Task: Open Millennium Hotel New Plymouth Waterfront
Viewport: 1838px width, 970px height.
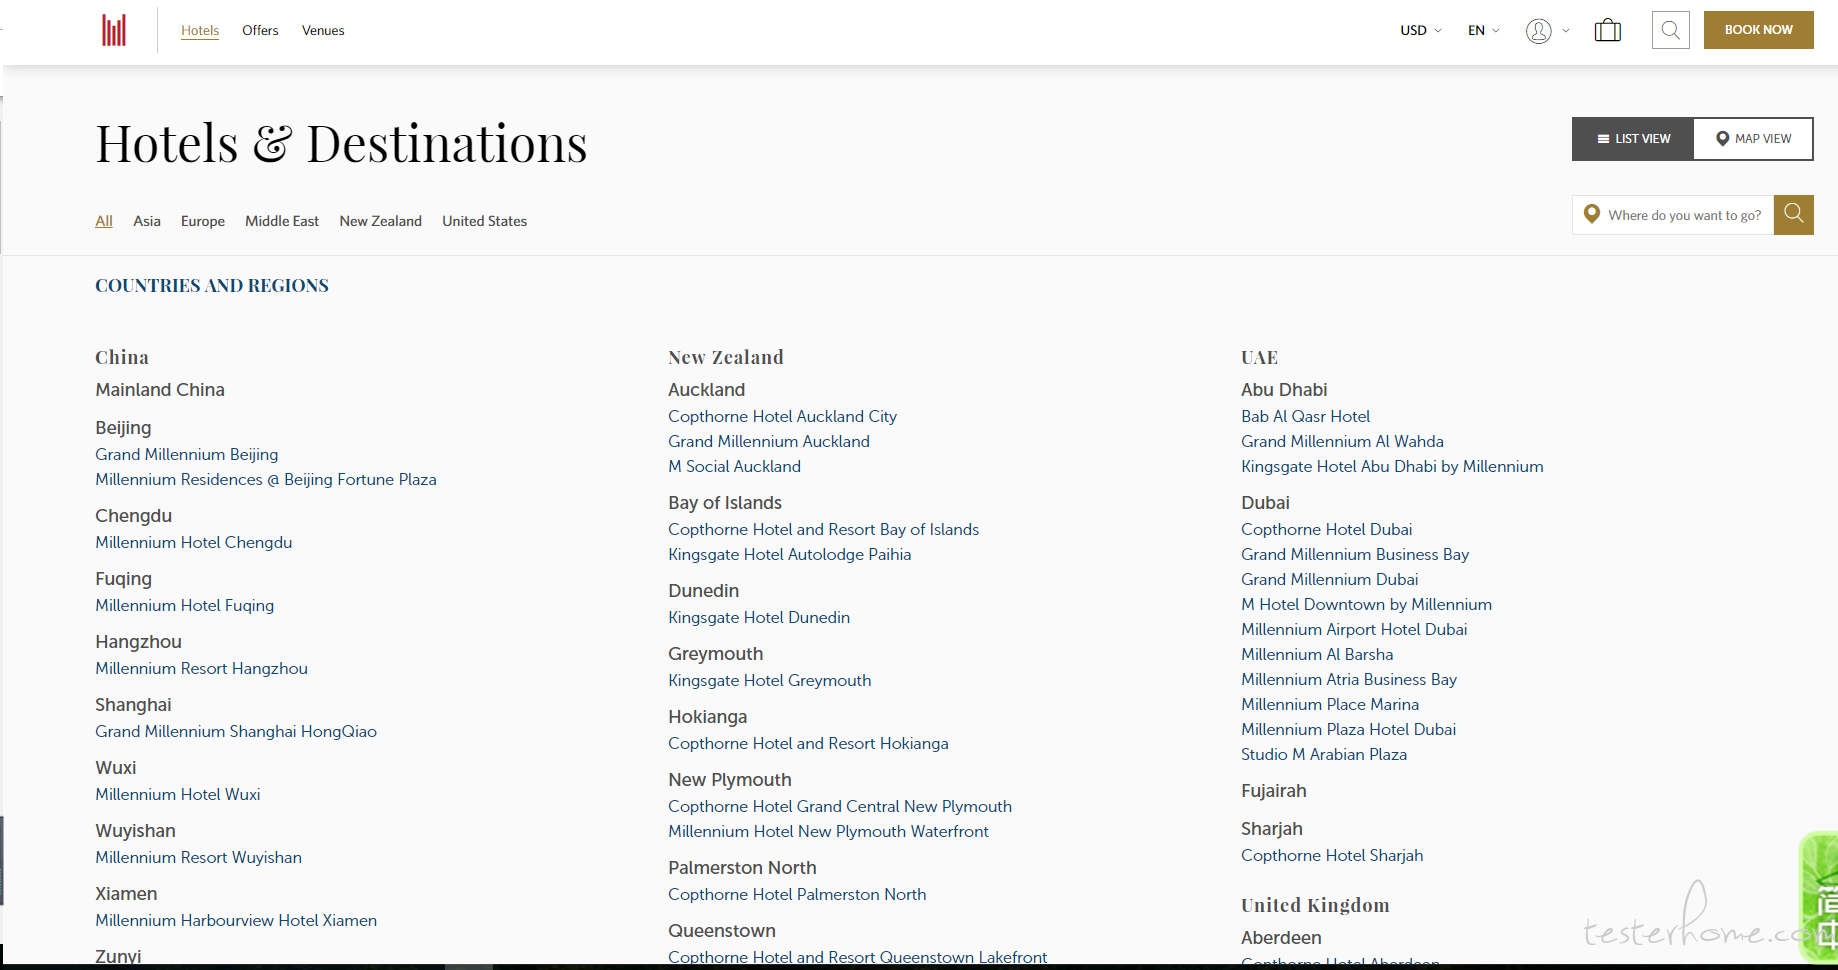Action: (829, 831)
